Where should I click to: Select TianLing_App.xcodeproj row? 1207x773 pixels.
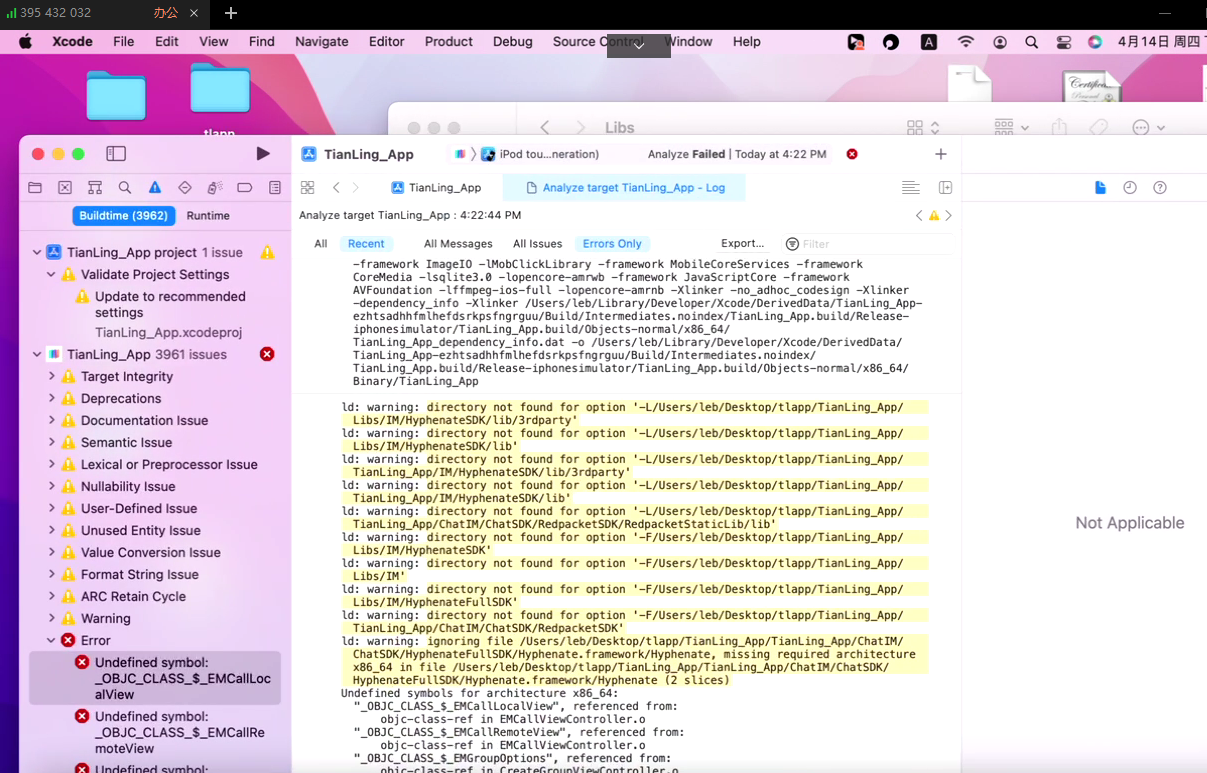pos(168,333)
